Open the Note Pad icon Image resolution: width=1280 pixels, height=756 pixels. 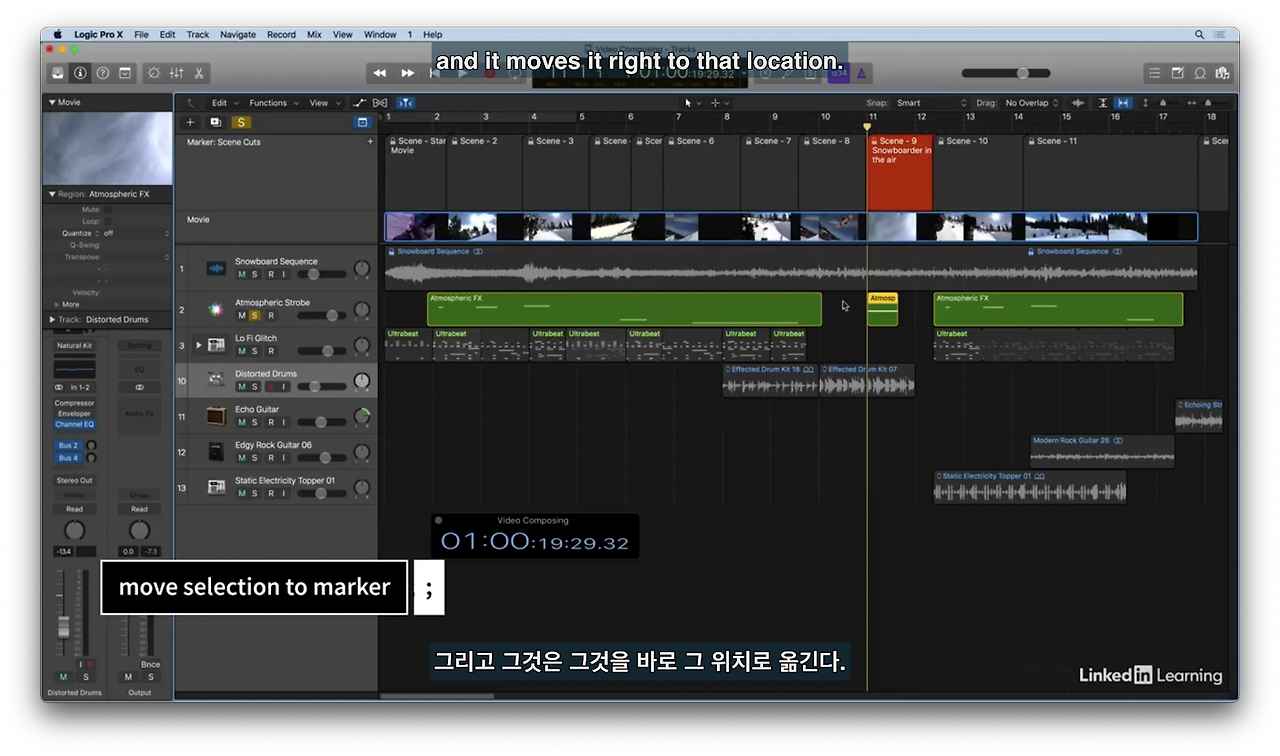coord(1177,73)
